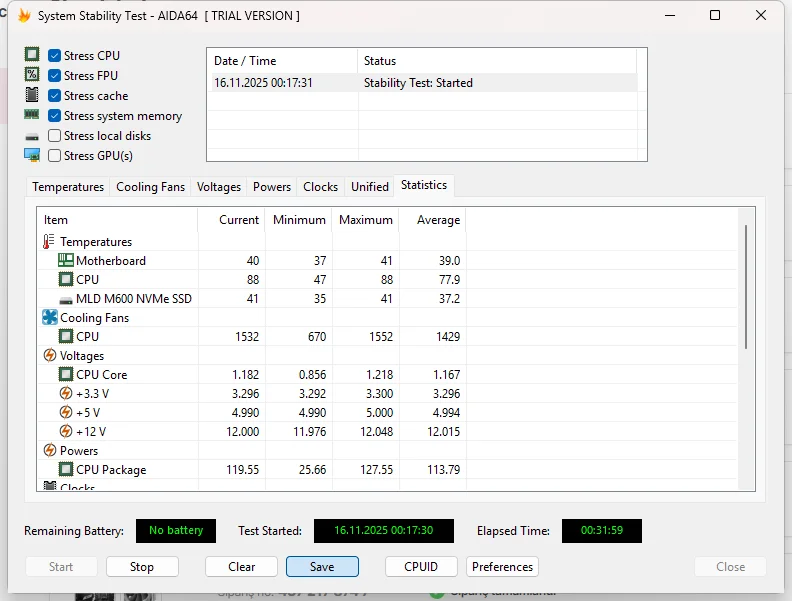Uncheck Stress FPU
Screen dimensions: 792x601
55,76
